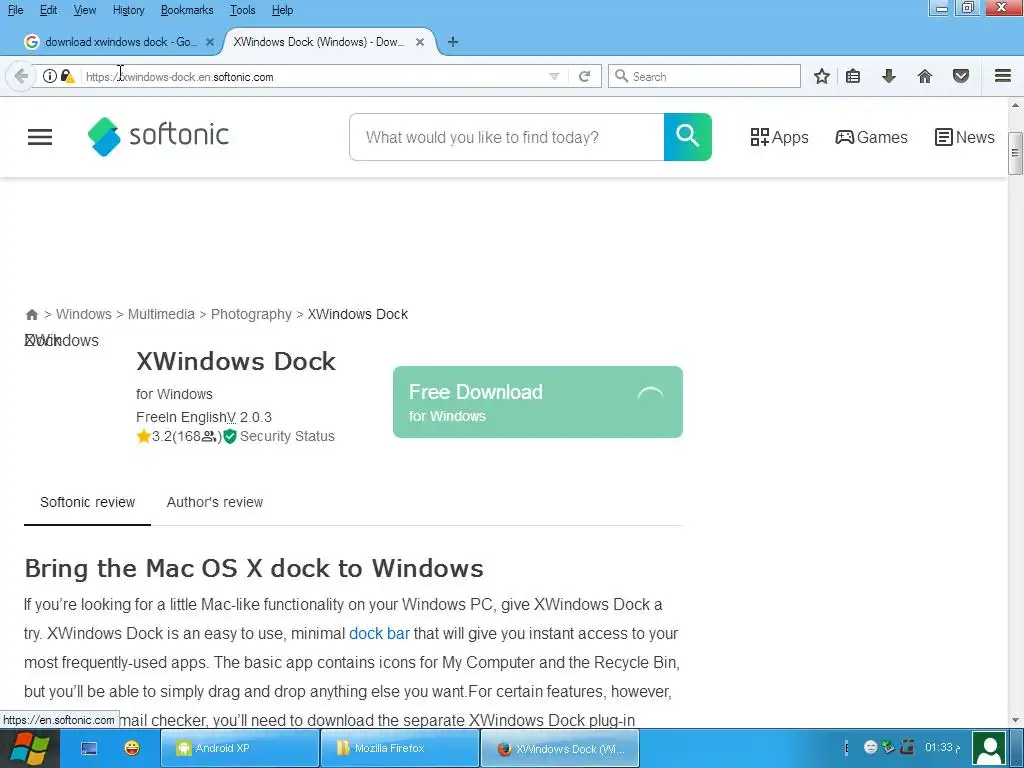
Task: Click the user avatar icon in system tray
Action: pos(989,748)
